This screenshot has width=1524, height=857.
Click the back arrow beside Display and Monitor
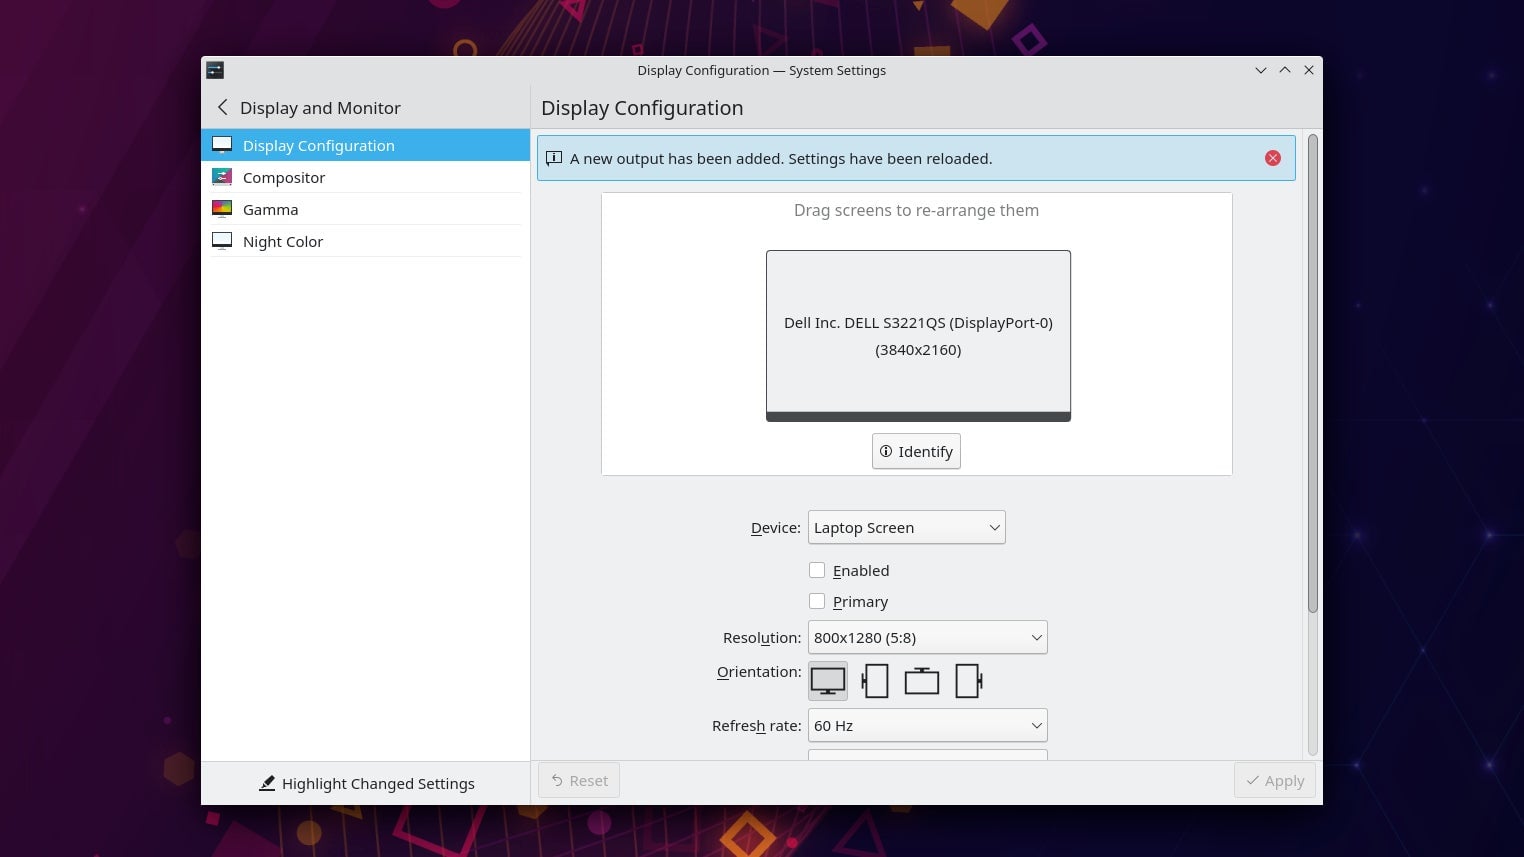pos(222,107)
